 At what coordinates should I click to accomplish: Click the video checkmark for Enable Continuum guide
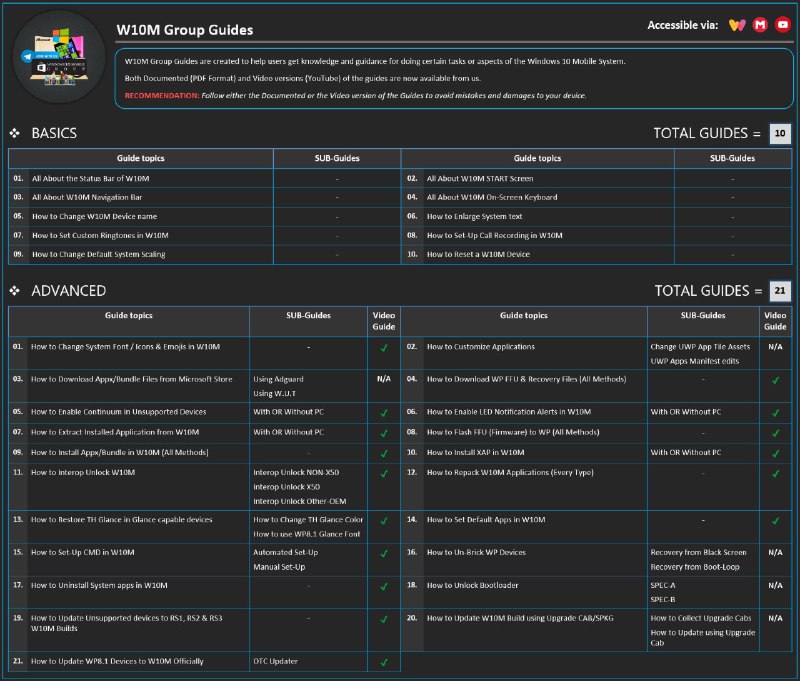[384, 413]
